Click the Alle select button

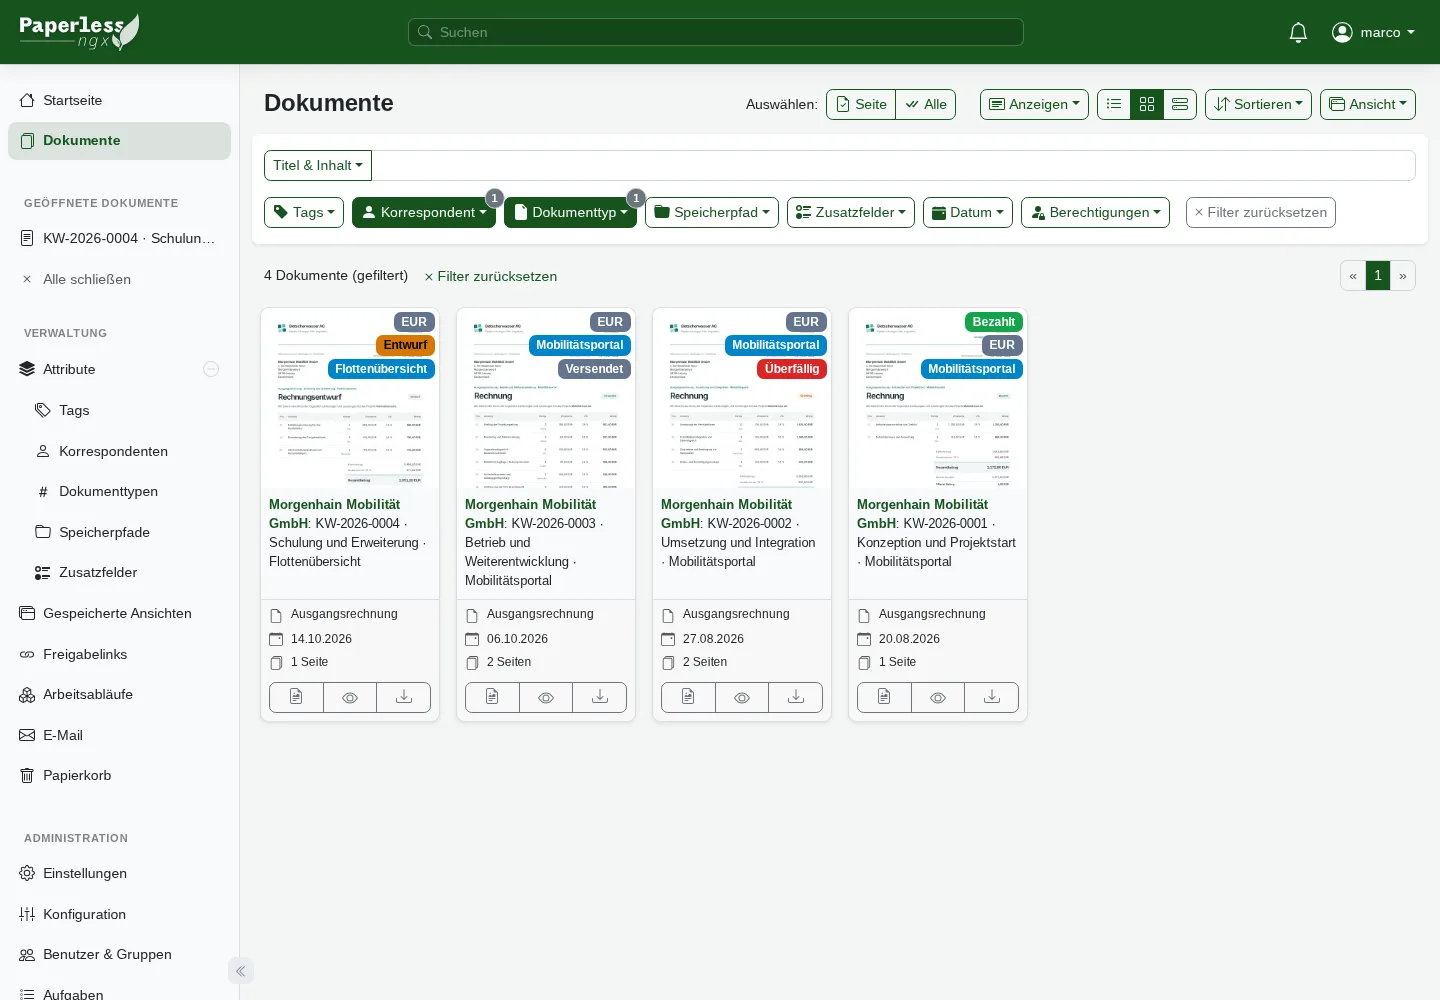925,104
